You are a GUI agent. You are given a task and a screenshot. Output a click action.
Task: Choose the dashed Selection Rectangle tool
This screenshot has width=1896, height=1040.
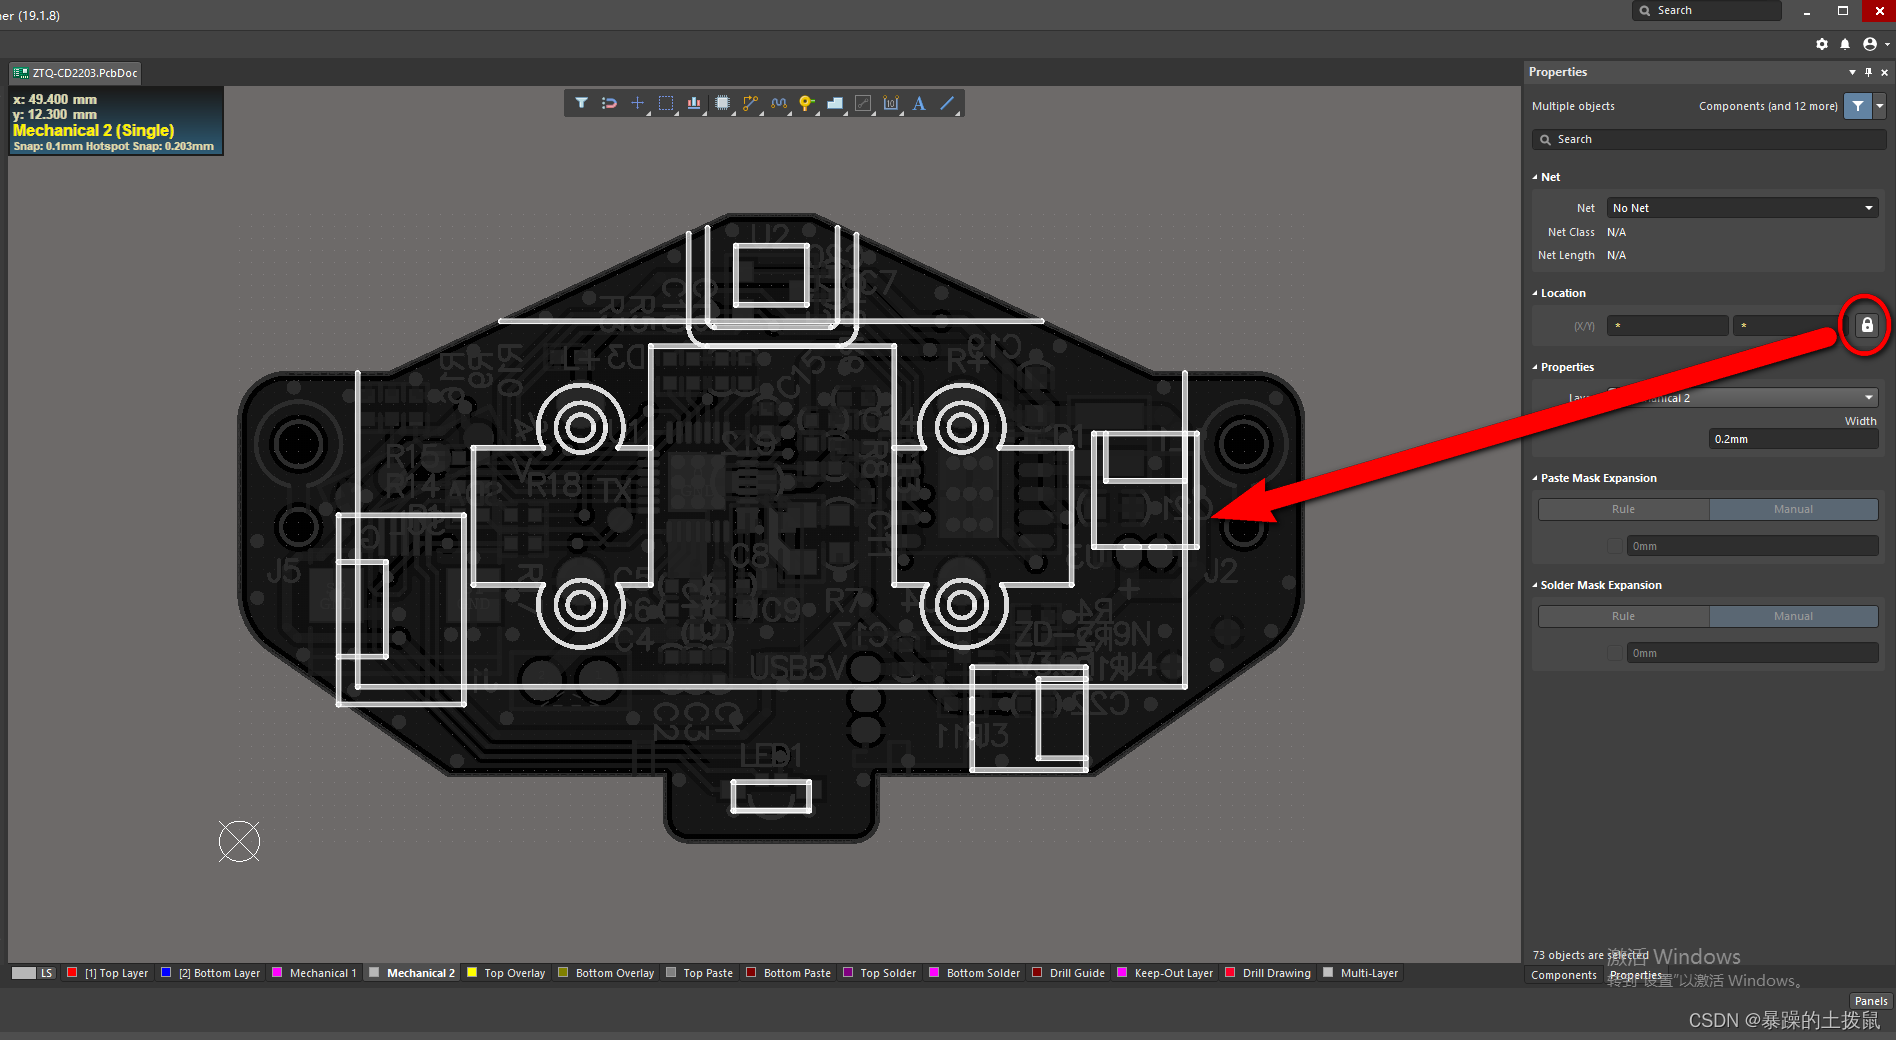[666, 103]
